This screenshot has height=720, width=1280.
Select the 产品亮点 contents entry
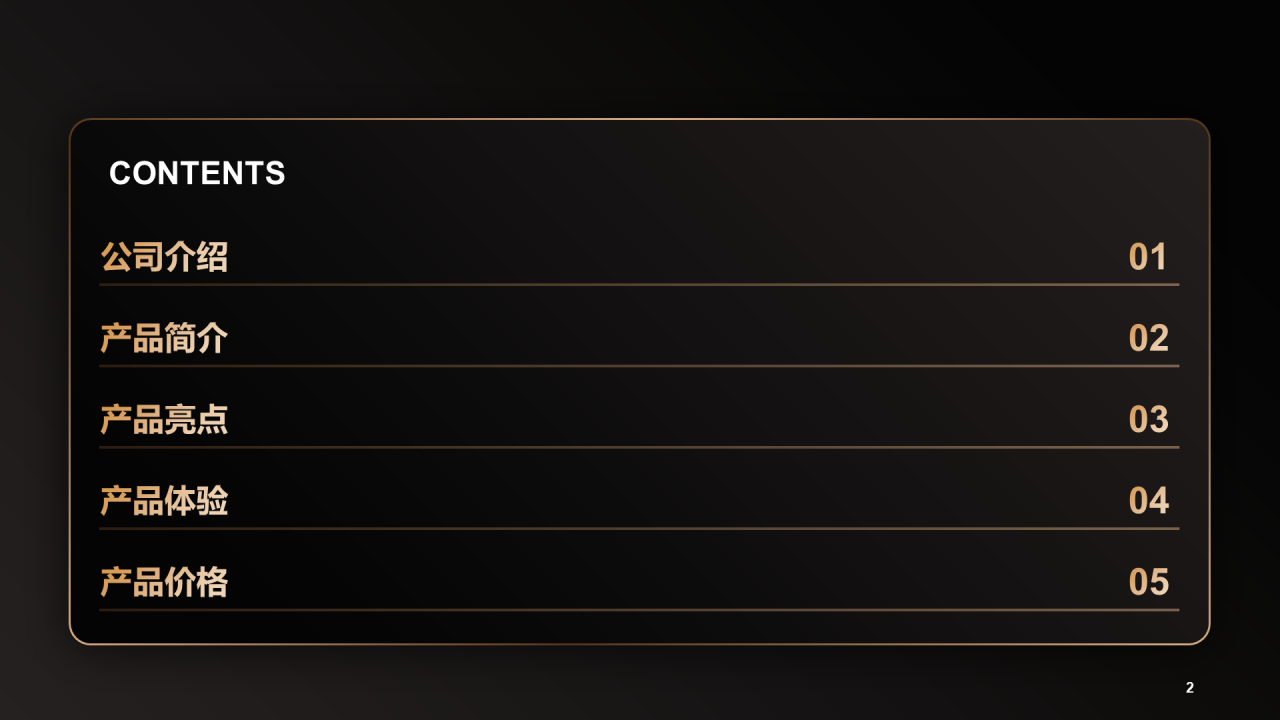(x=164, y=419)
